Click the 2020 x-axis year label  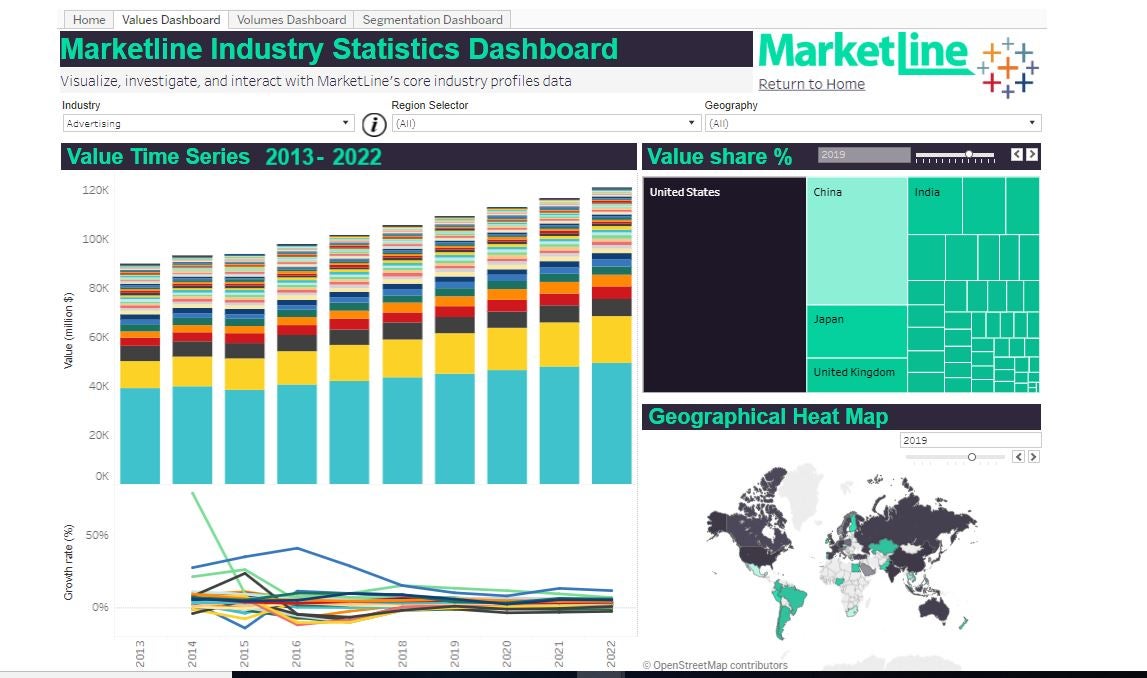click(x=507, y=653)
